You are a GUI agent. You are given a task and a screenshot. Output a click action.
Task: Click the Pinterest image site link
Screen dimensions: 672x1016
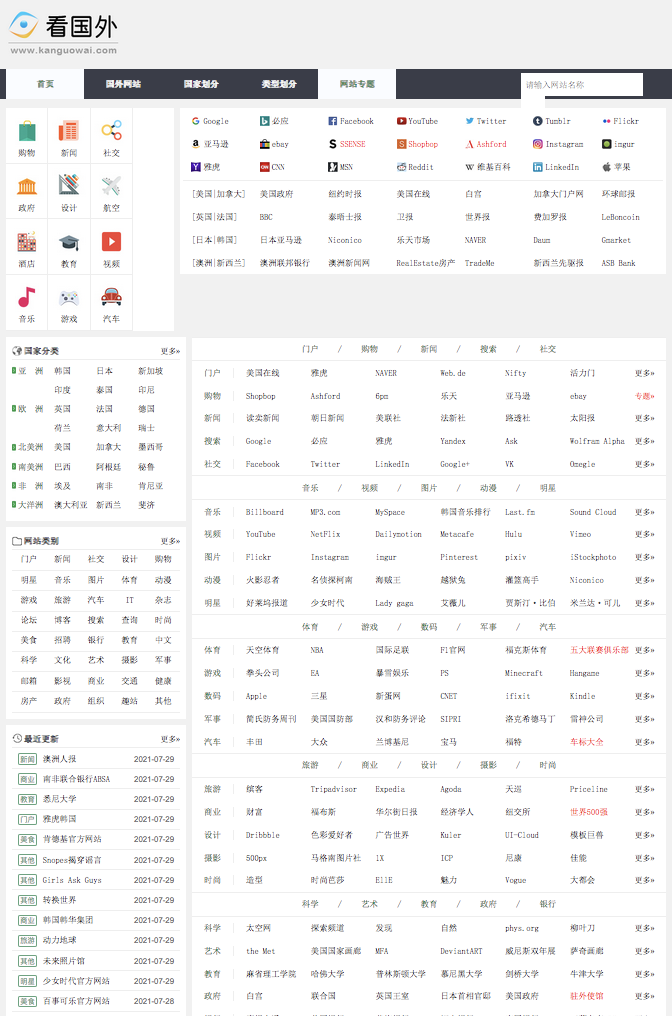pyautogui.click(x=459, y=557)
